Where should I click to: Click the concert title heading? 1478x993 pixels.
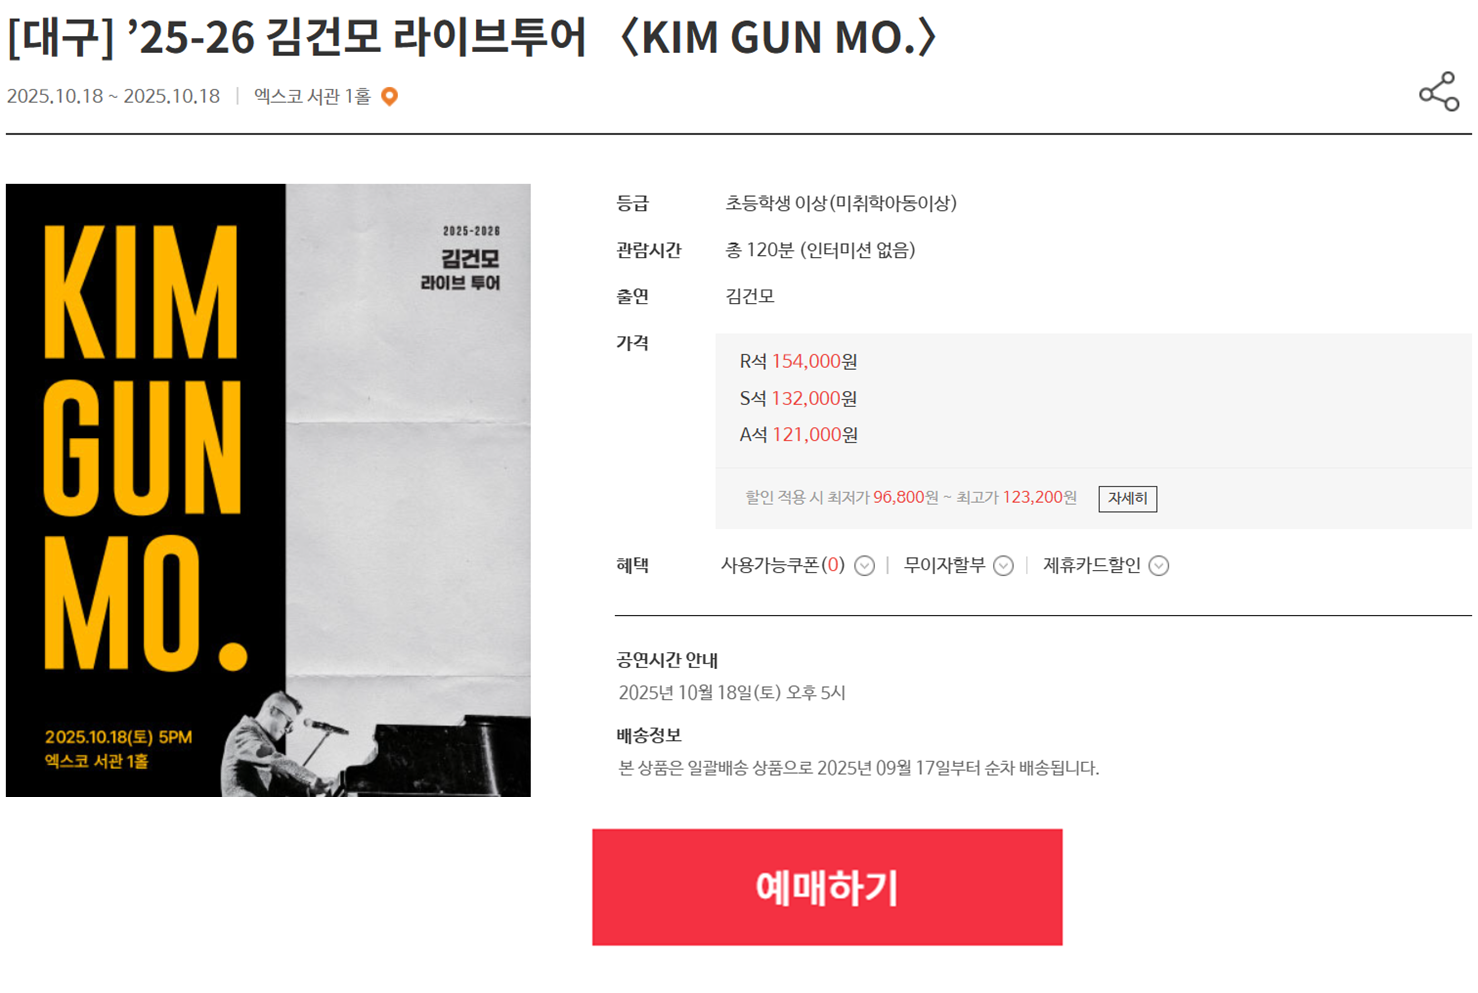pyautogui.click(x=472, y=38)
